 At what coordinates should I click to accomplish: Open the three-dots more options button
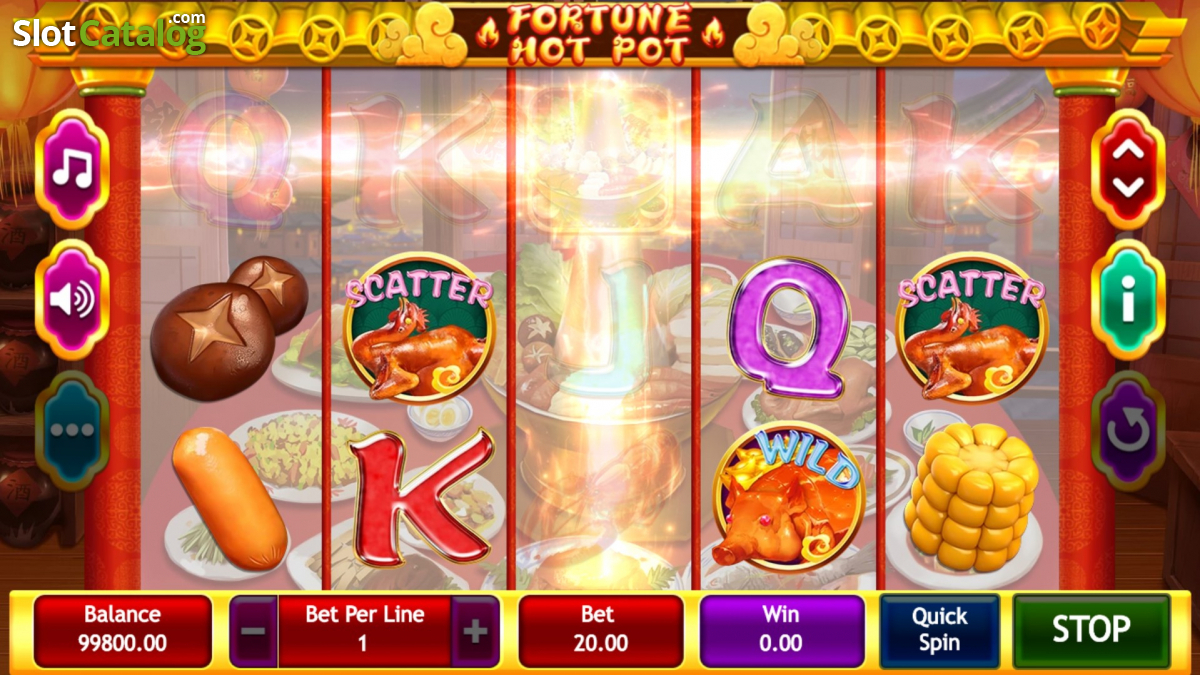[72, 431]
